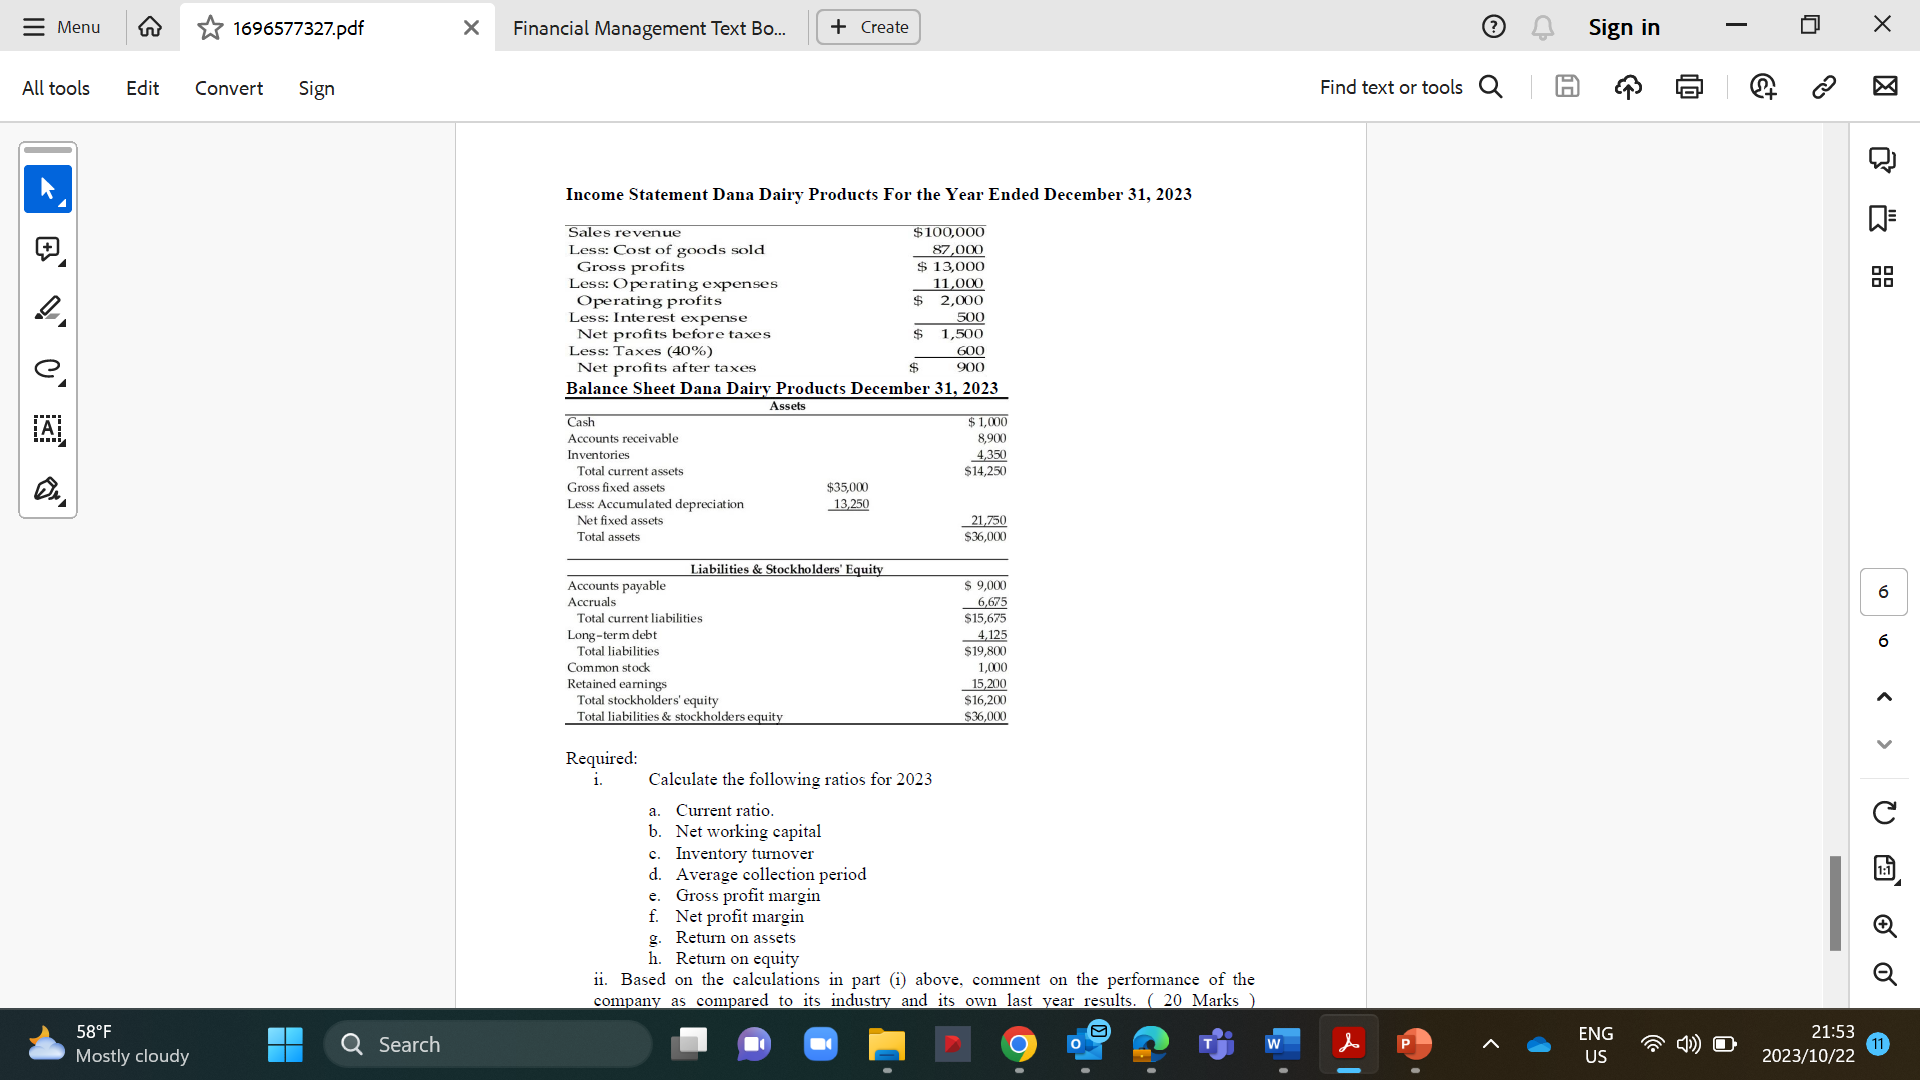1920x1080 pixels.
Task: Click the Sign in button
Action: click(1624, 27)
